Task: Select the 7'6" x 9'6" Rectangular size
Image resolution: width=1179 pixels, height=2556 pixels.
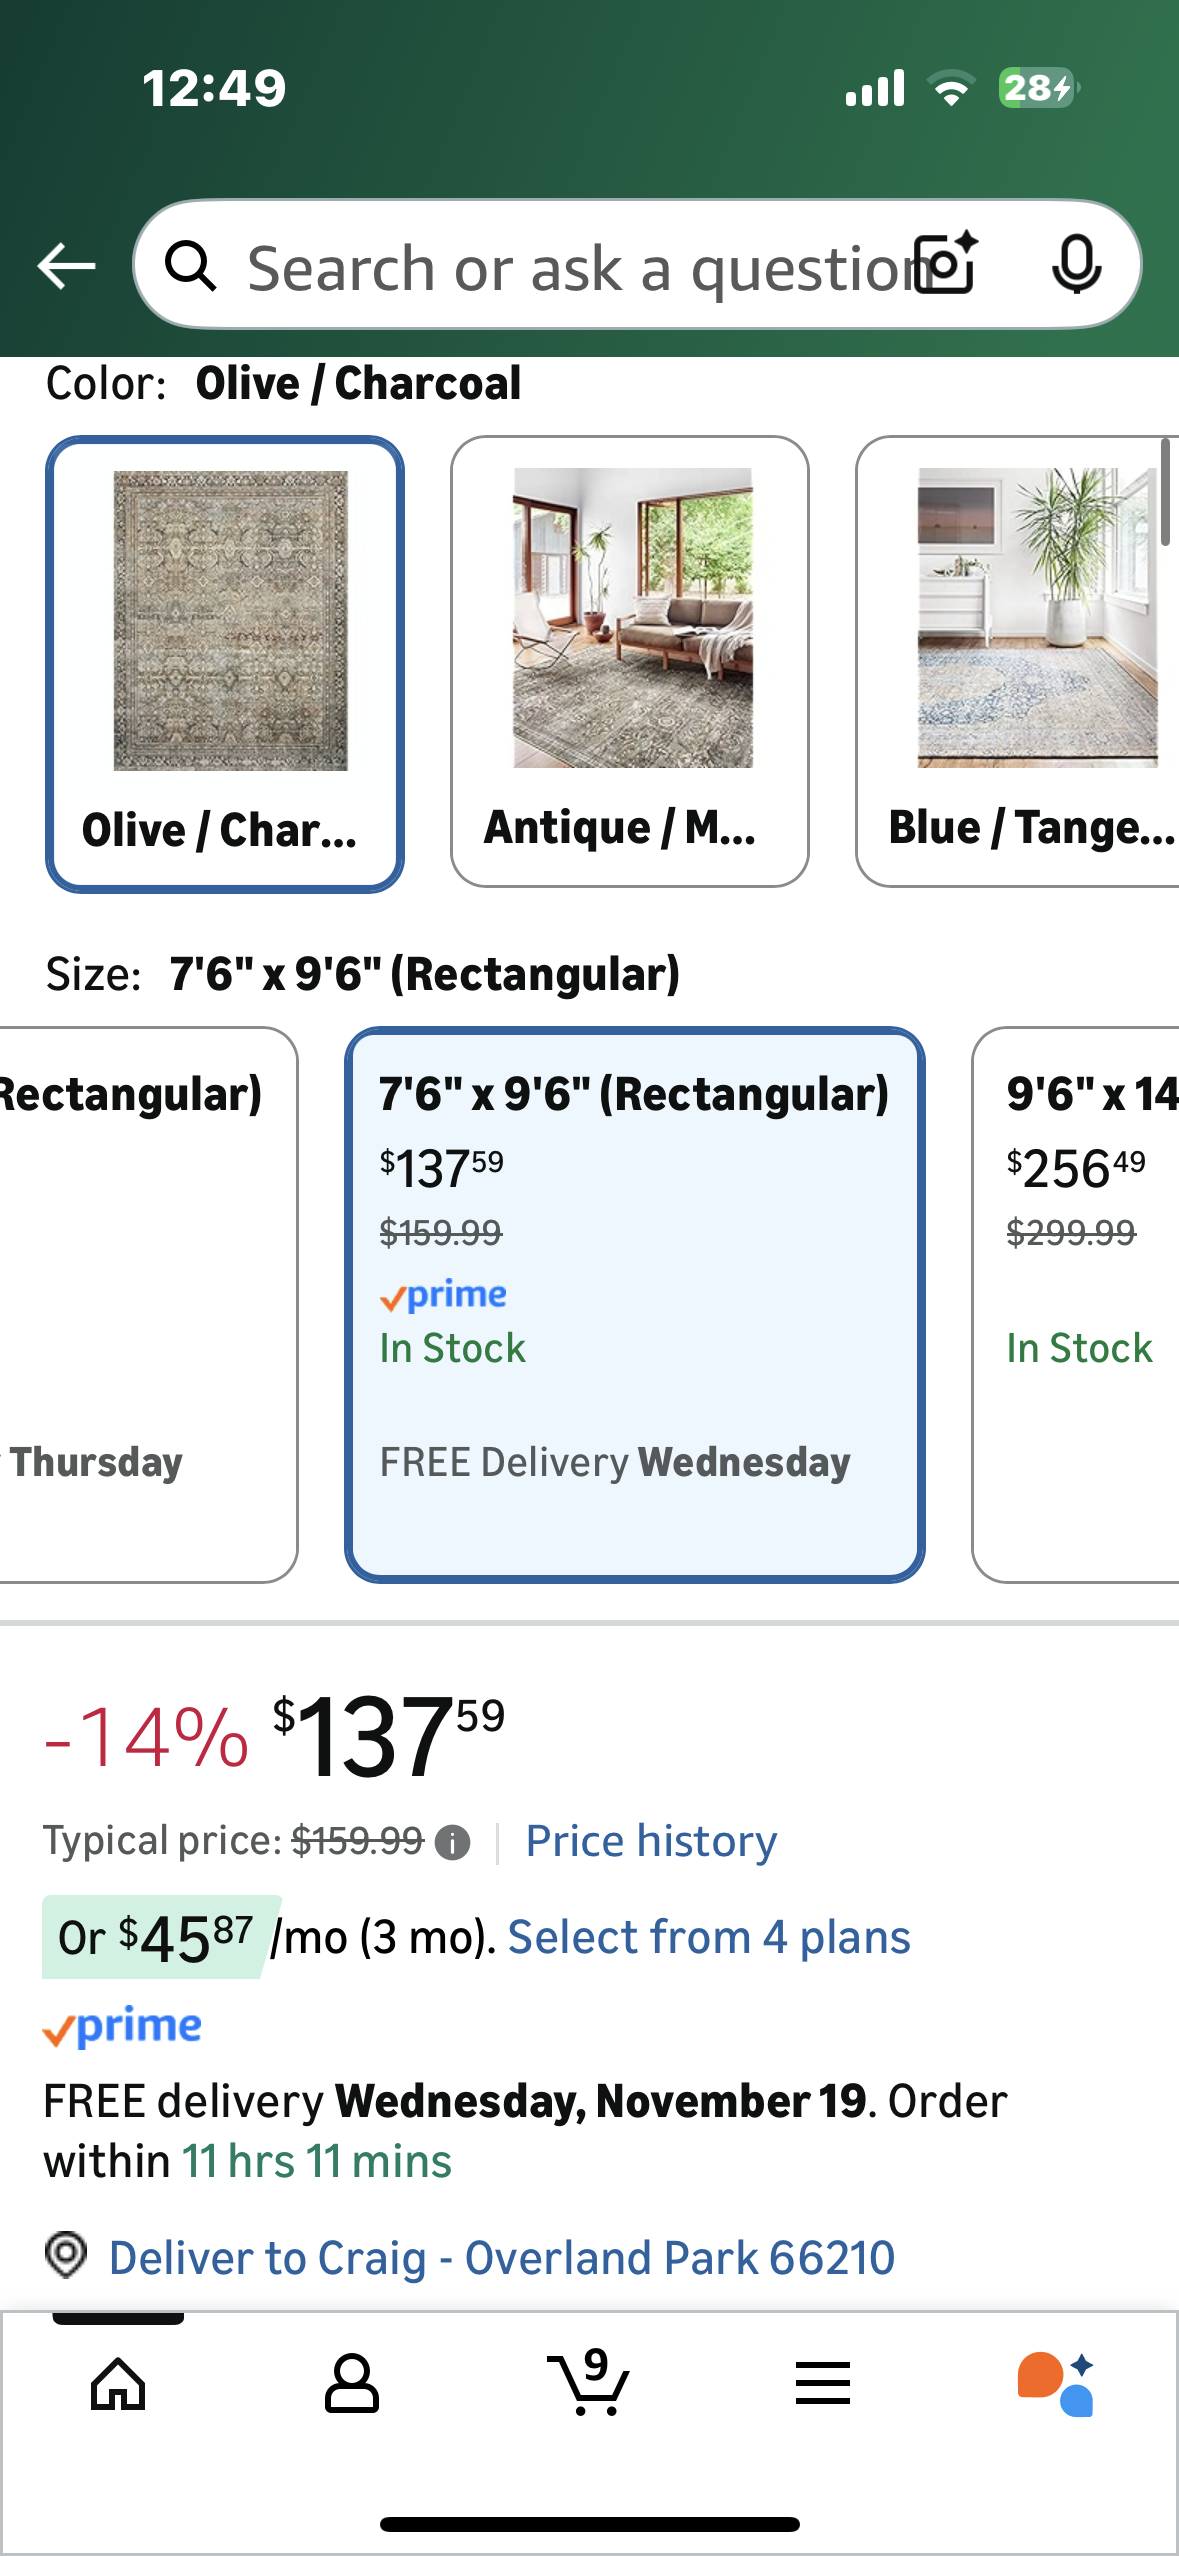Action: (x=635, y=1304)
